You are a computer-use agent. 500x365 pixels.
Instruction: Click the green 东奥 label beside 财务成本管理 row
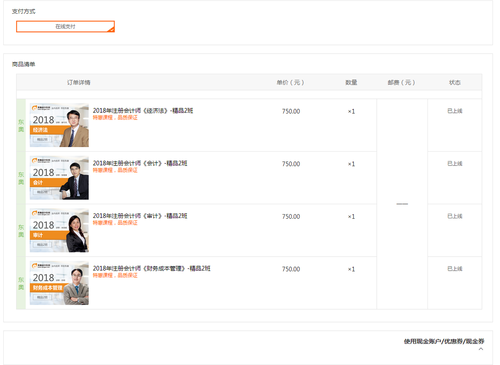tap(21, 283)
